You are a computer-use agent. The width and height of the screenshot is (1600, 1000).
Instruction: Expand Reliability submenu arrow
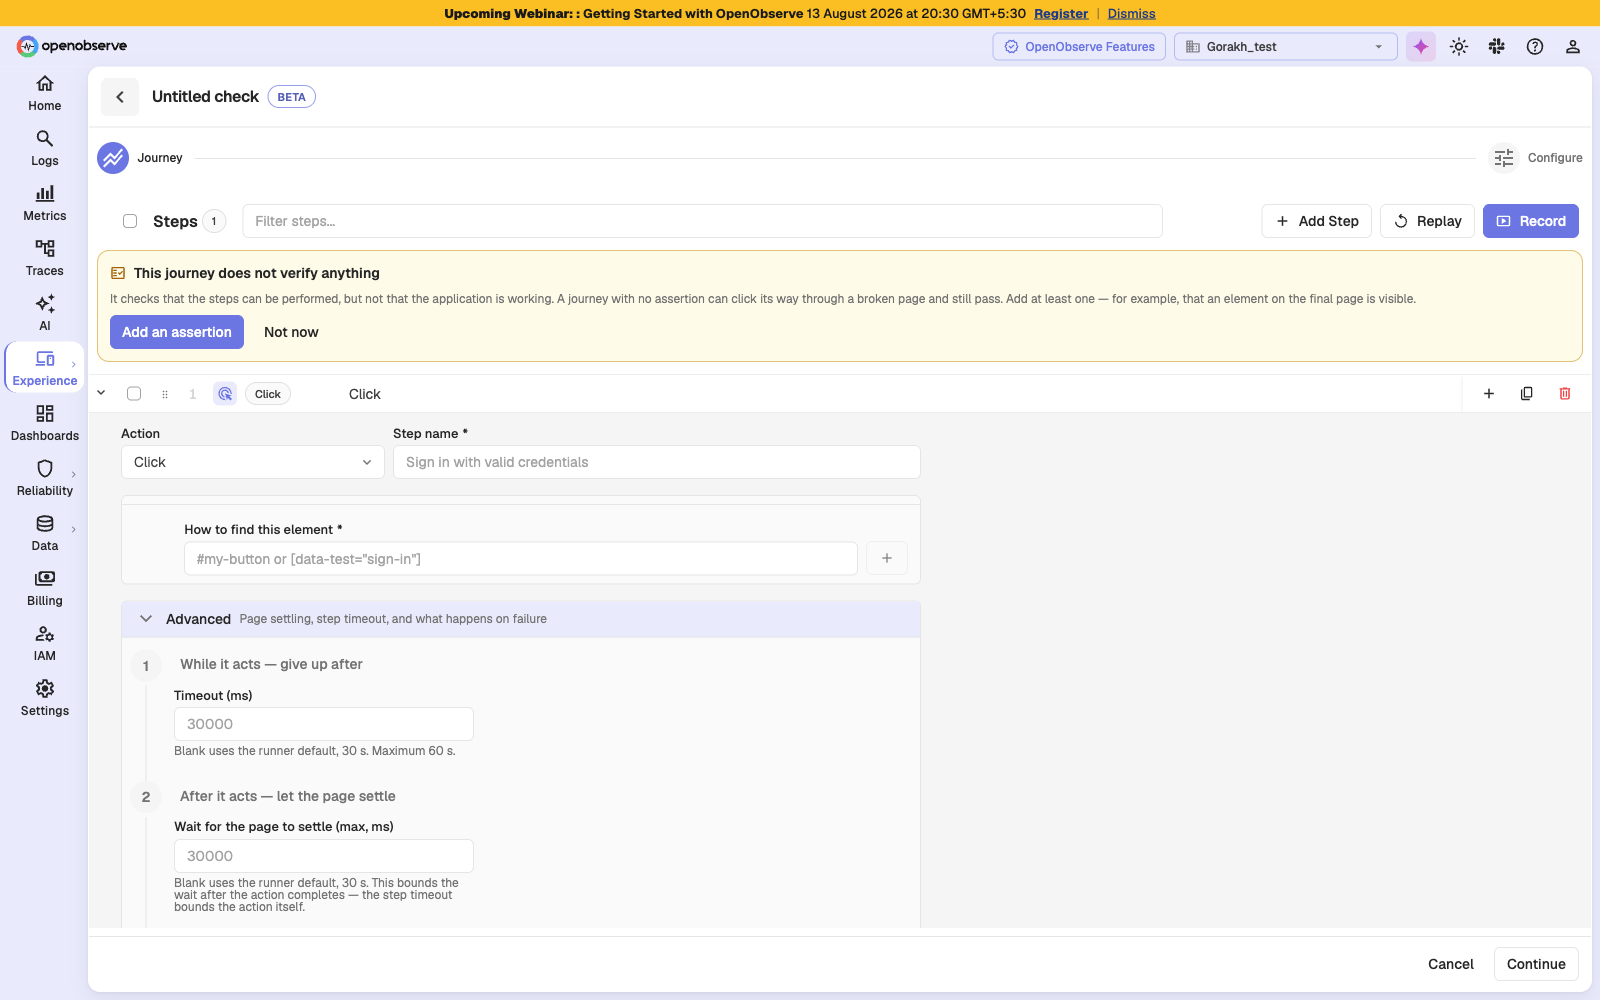(x=74, y=474)
